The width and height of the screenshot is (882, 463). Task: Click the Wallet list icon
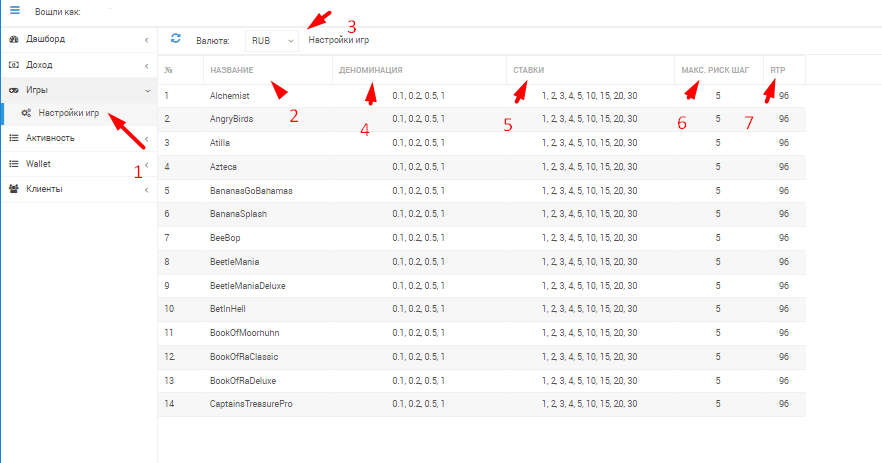click(14, 164)
